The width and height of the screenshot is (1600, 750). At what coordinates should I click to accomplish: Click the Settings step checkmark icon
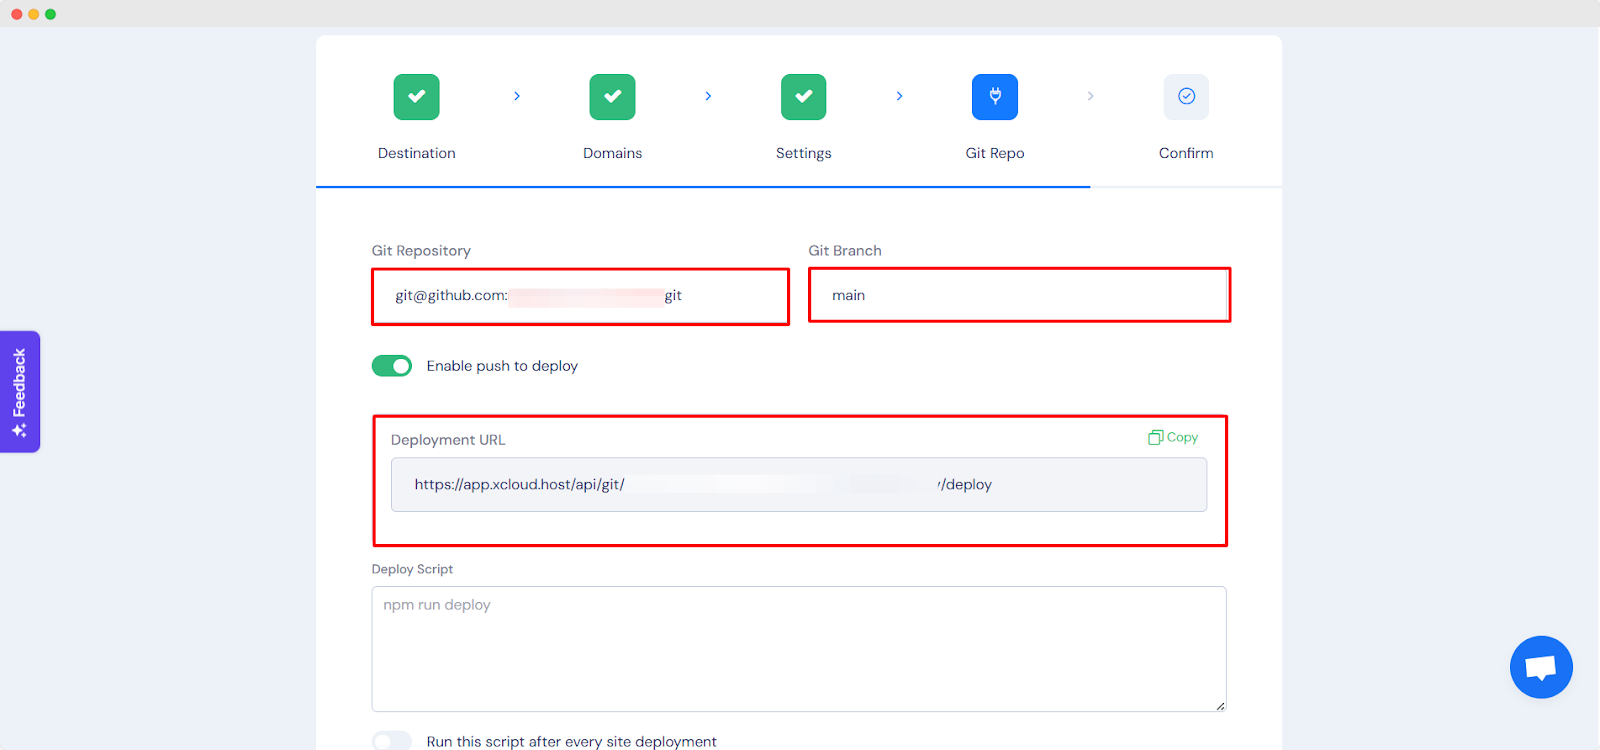click(803, 97)
